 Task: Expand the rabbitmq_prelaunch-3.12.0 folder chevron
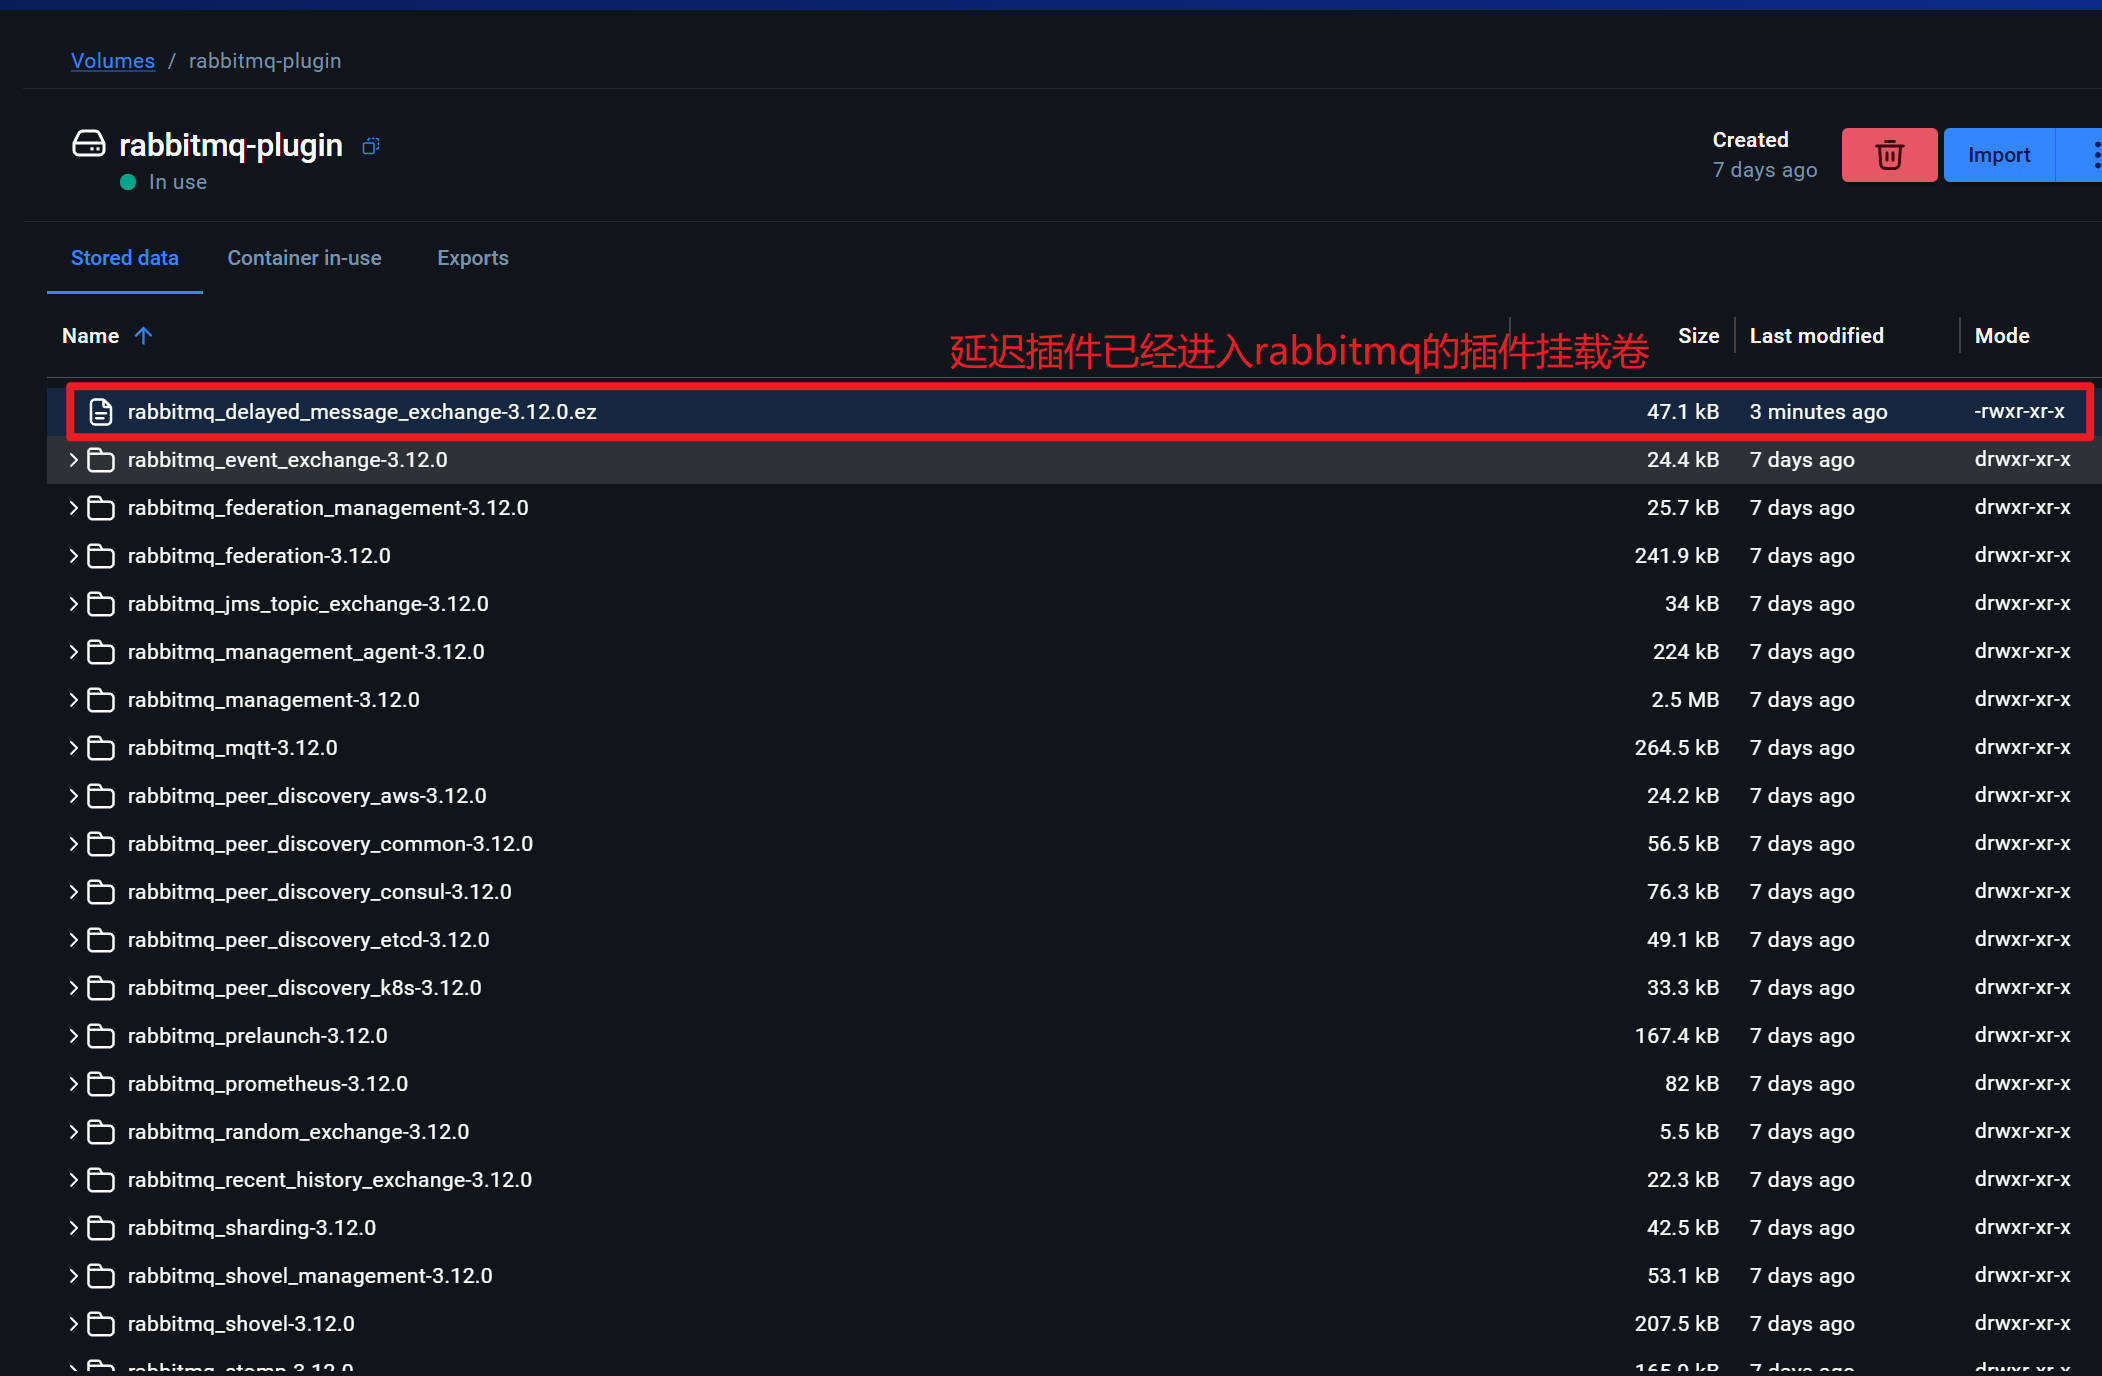73,1036
